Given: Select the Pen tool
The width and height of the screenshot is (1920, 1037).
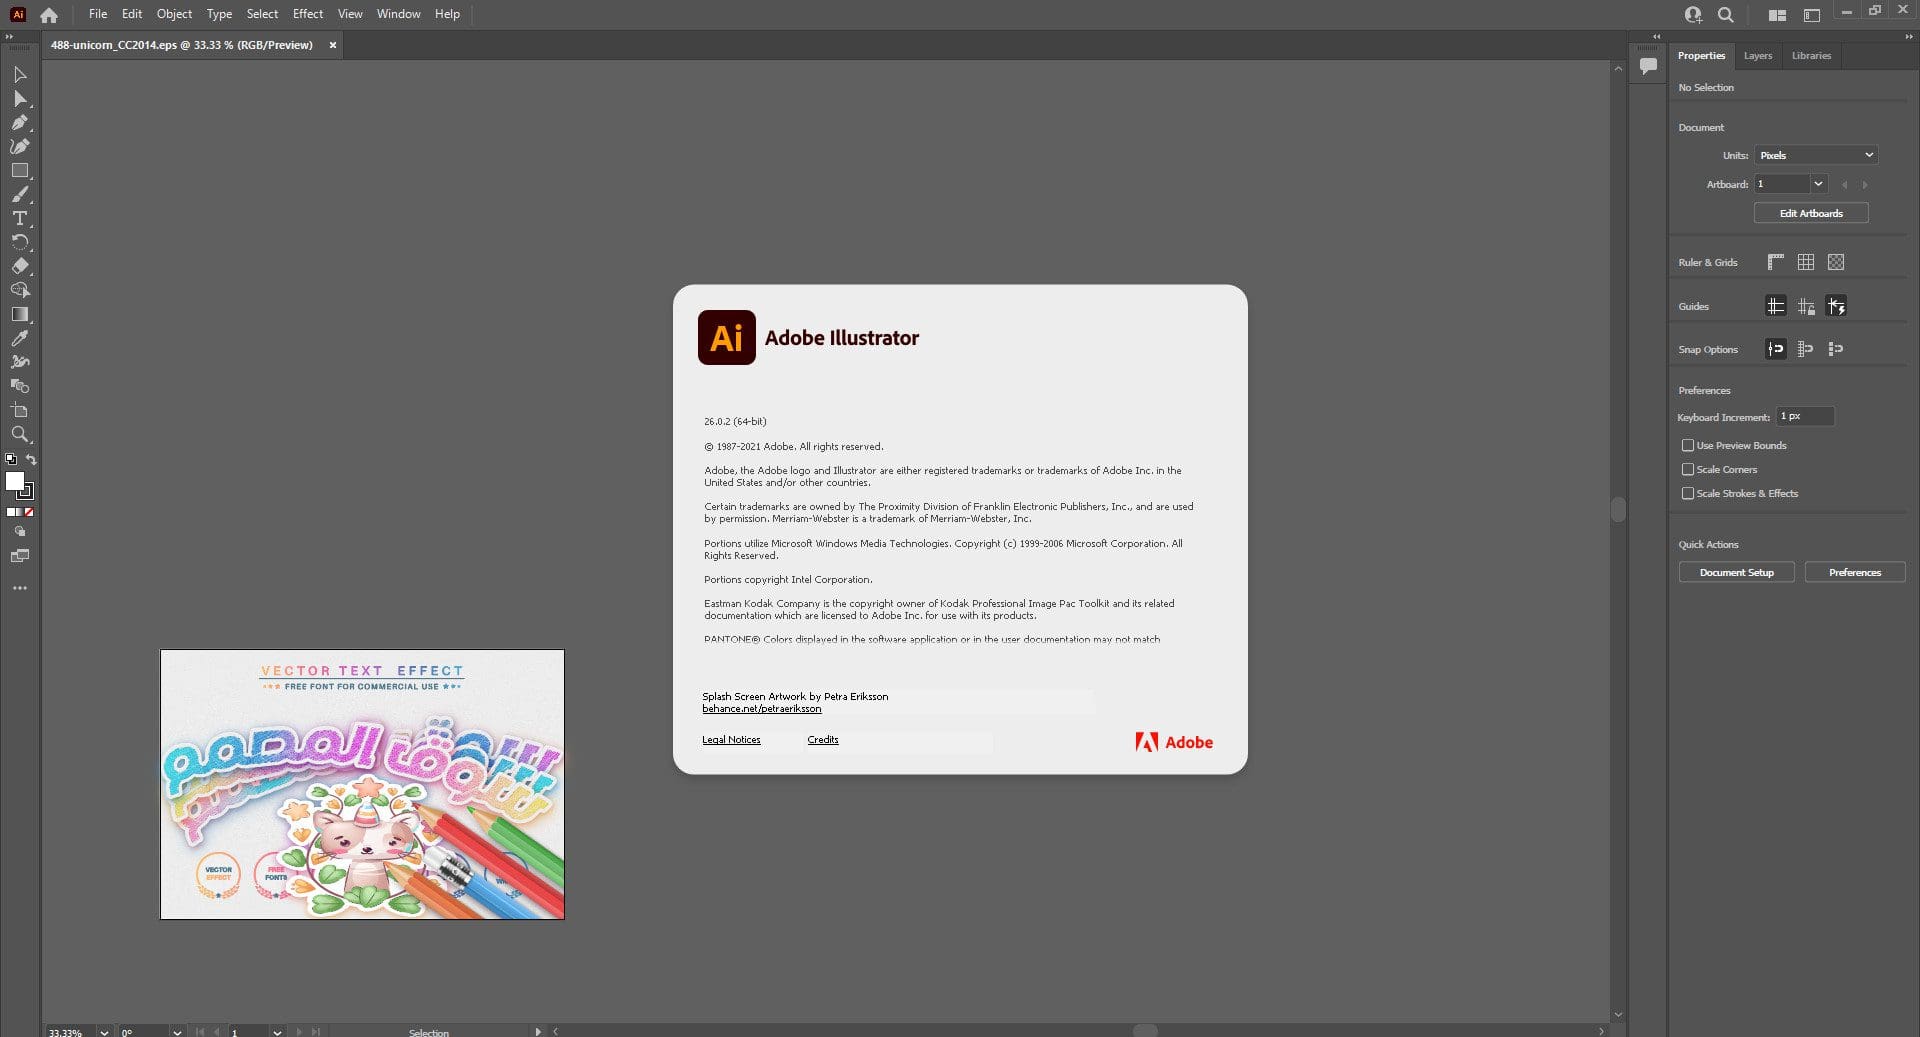Looking at the screenshot, I should (19, 123).
